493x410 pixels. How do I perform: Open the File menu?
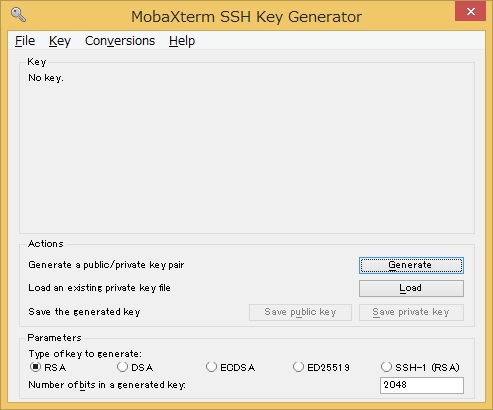click(x=25, y=41)
